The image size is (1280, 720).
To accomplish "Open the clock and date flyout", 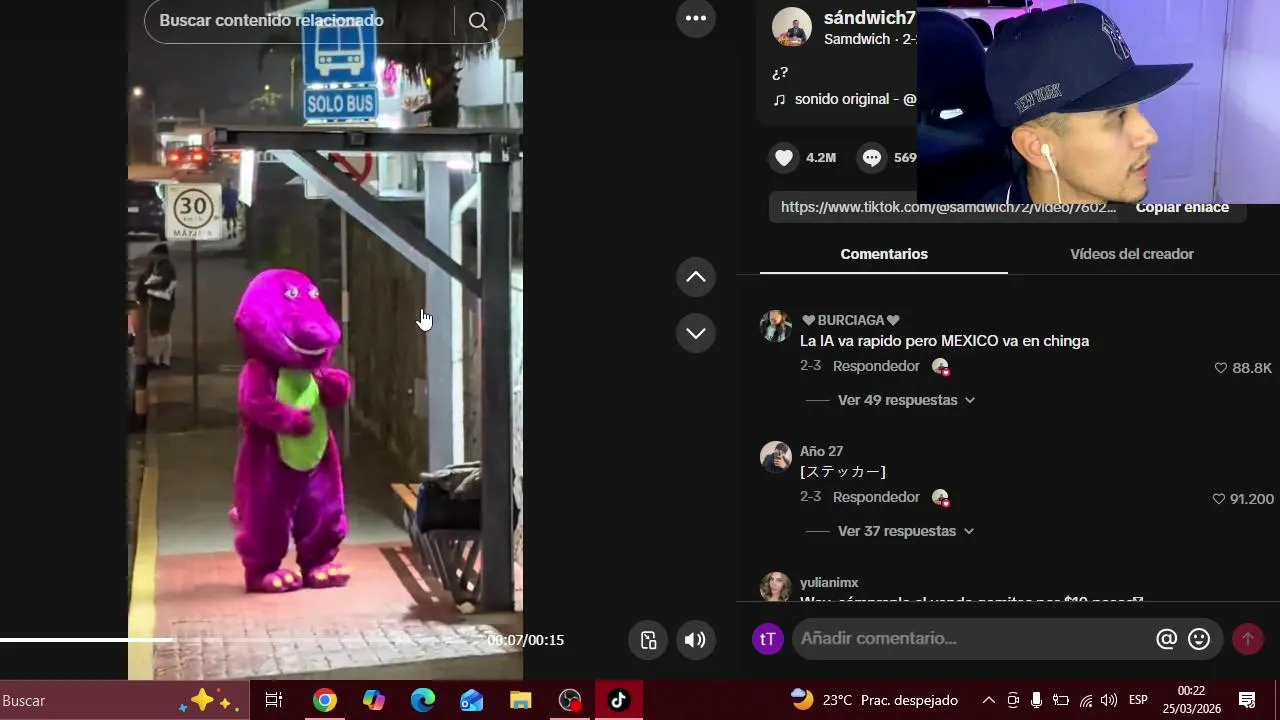I will tap(1191, 700).
